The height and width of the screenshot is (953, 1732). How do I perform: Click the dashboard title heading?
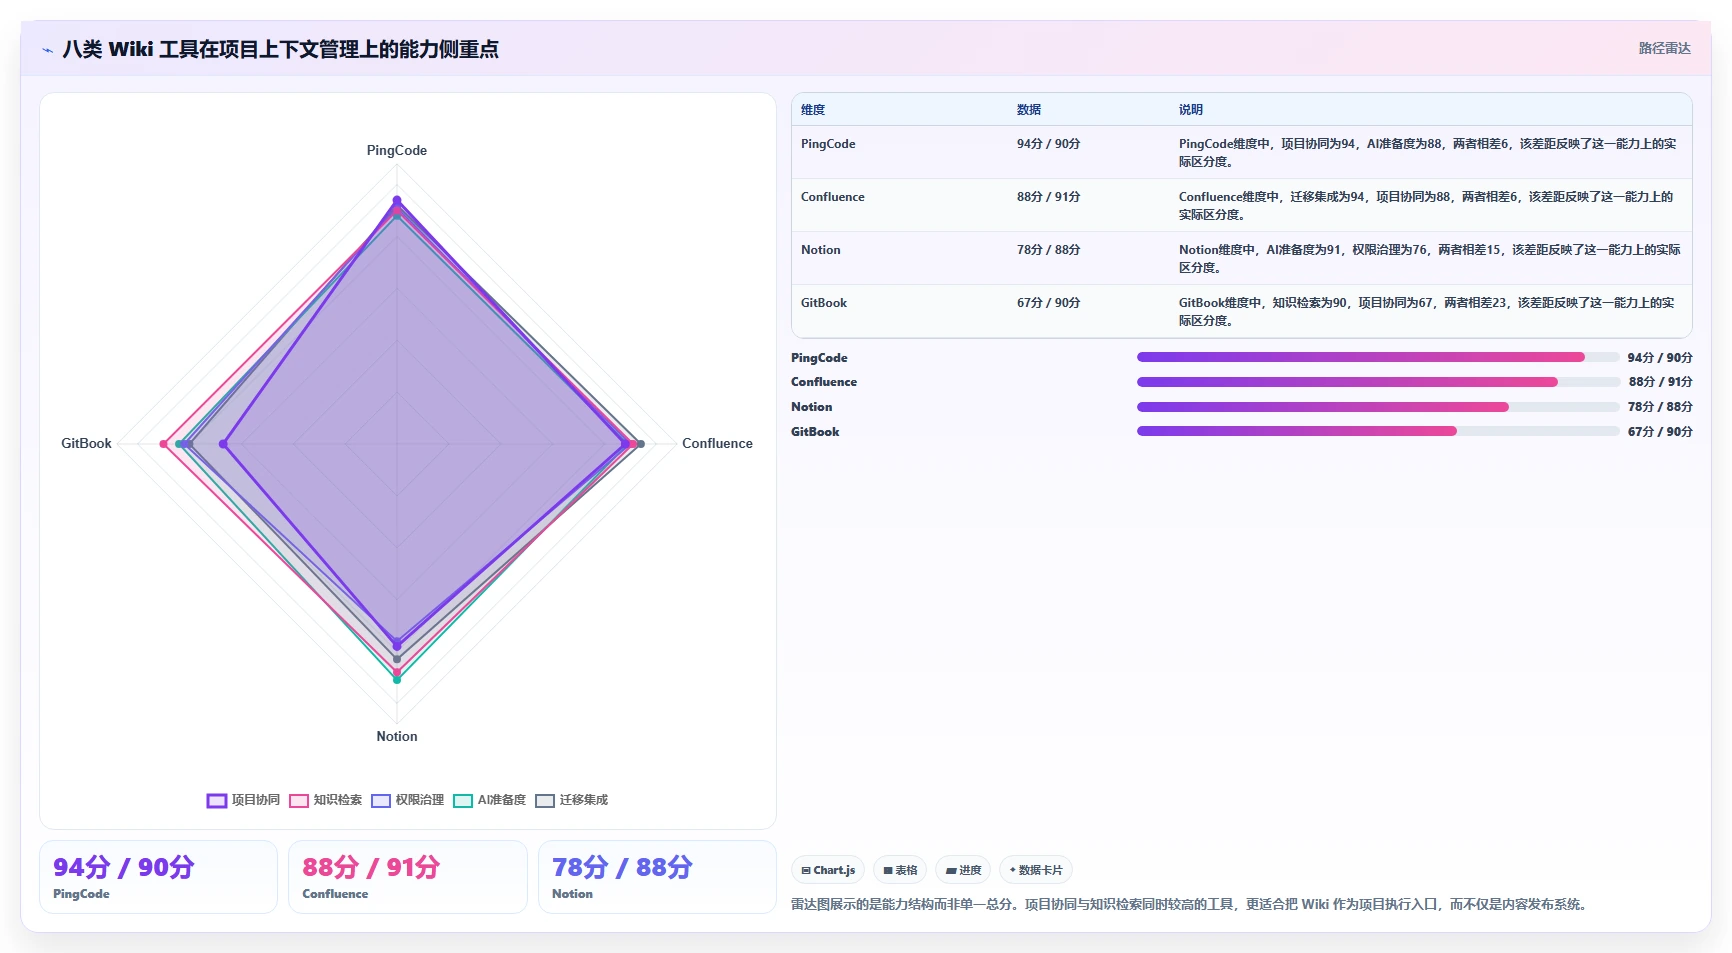point(280,49)
